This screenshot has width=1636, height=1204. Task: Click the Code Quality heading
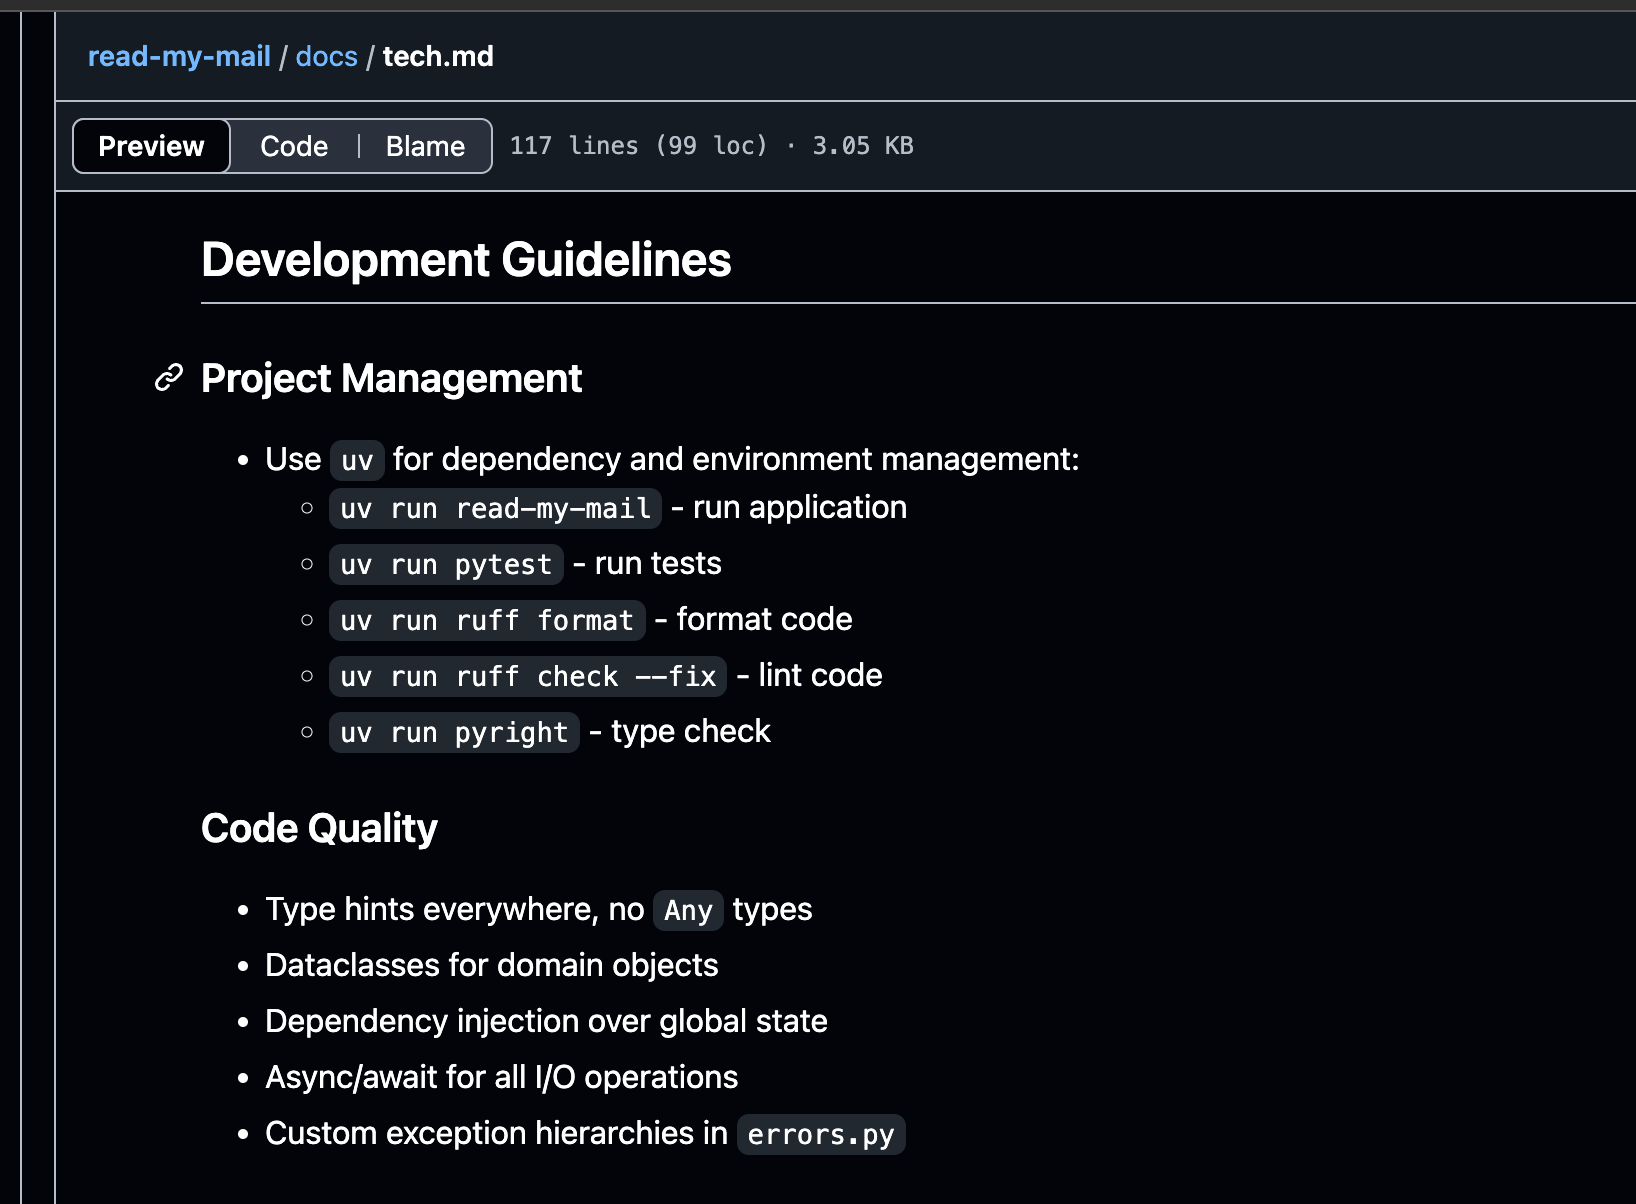click(319, 829)
